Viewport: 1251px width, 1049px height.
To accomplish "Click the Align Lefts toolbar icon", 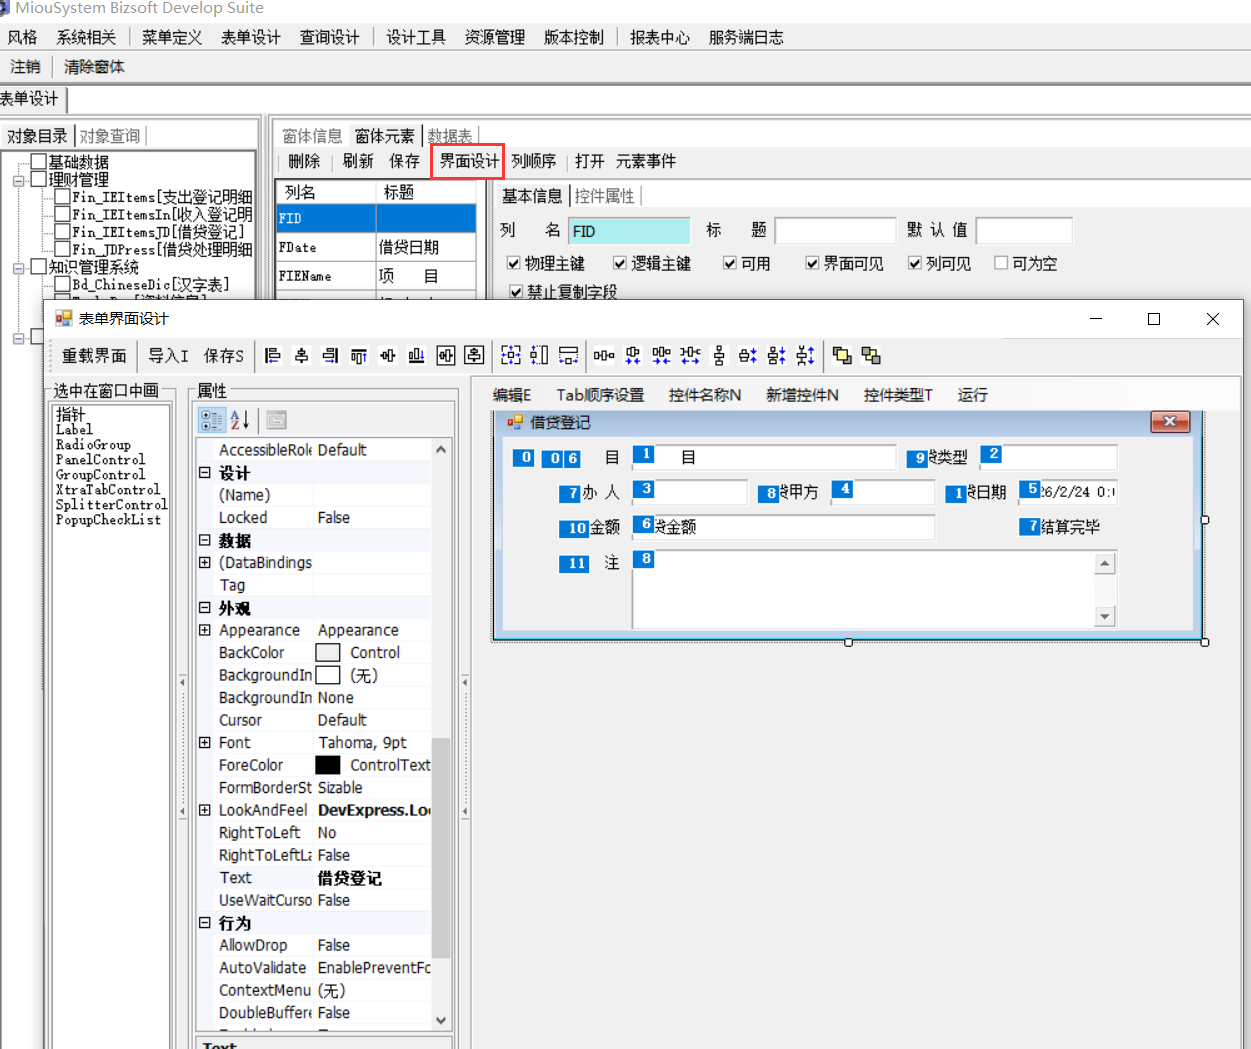I will 272,356.
